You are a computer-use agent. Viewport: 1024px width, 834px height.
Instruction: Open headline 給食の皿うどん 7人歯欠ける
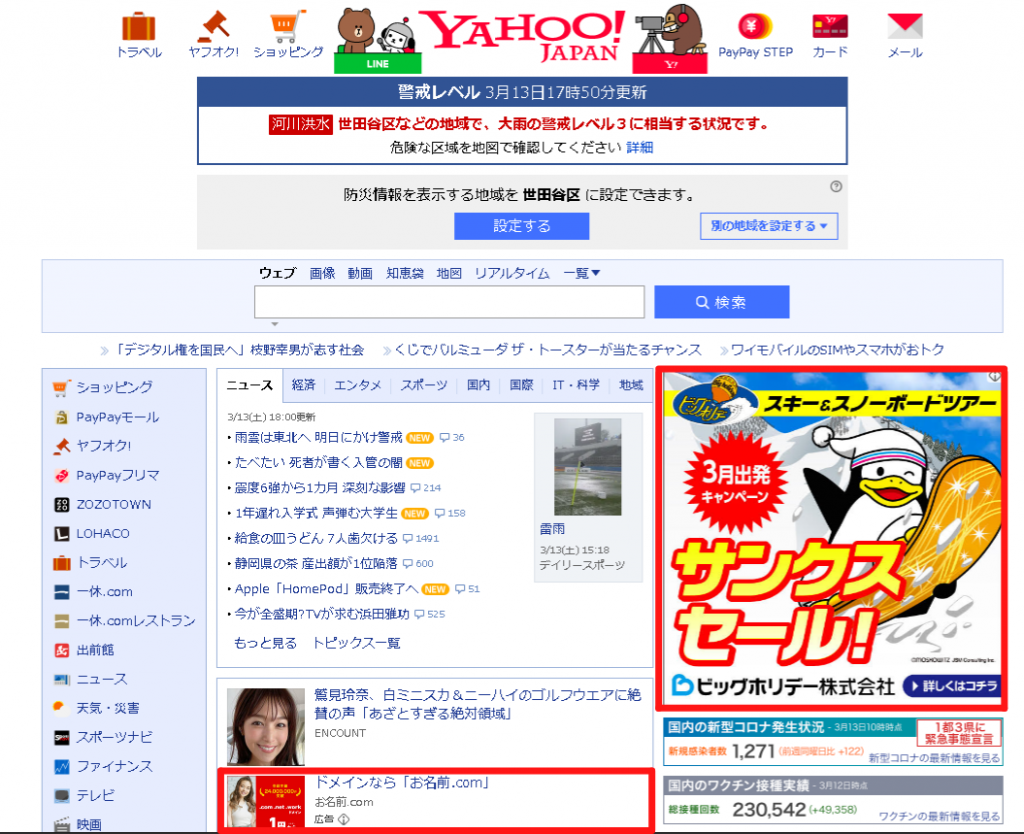pyautogui.click(x=315, y=538)
